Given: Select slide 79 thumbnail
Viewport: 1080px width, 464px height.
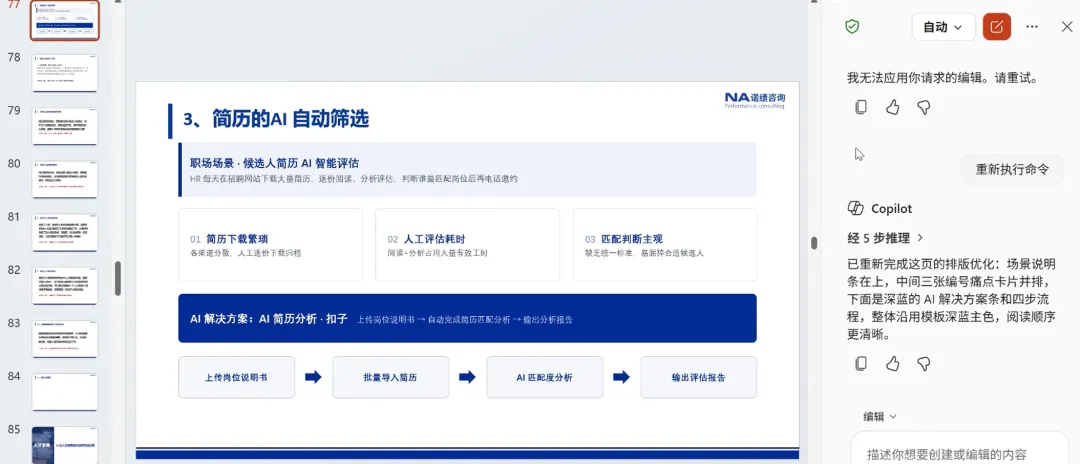Looking at the screenshot, I should point(65,125).
